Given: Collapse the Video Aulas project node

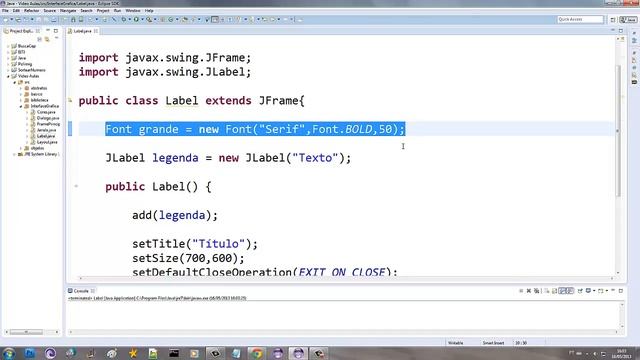Looking at the screenshot, I should pyautogui.click(x=8, y=76).
